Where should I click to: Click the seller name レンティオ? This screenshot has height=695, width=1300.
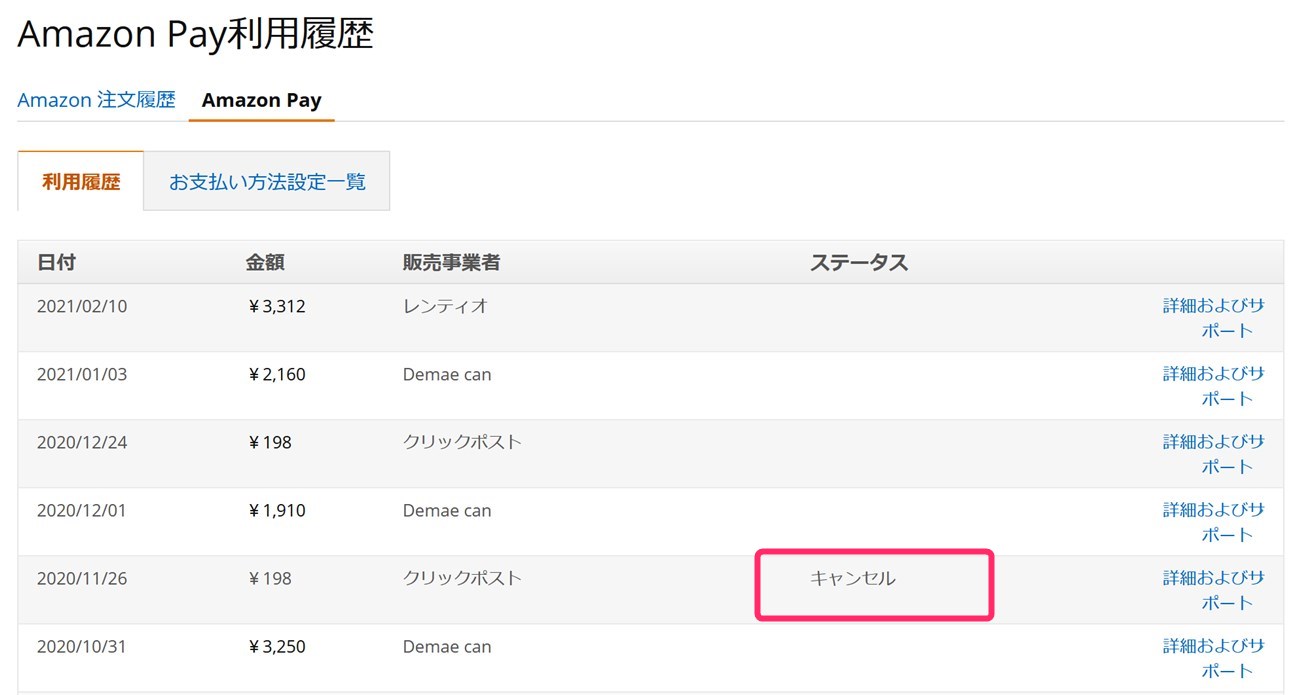pos(445,306)
